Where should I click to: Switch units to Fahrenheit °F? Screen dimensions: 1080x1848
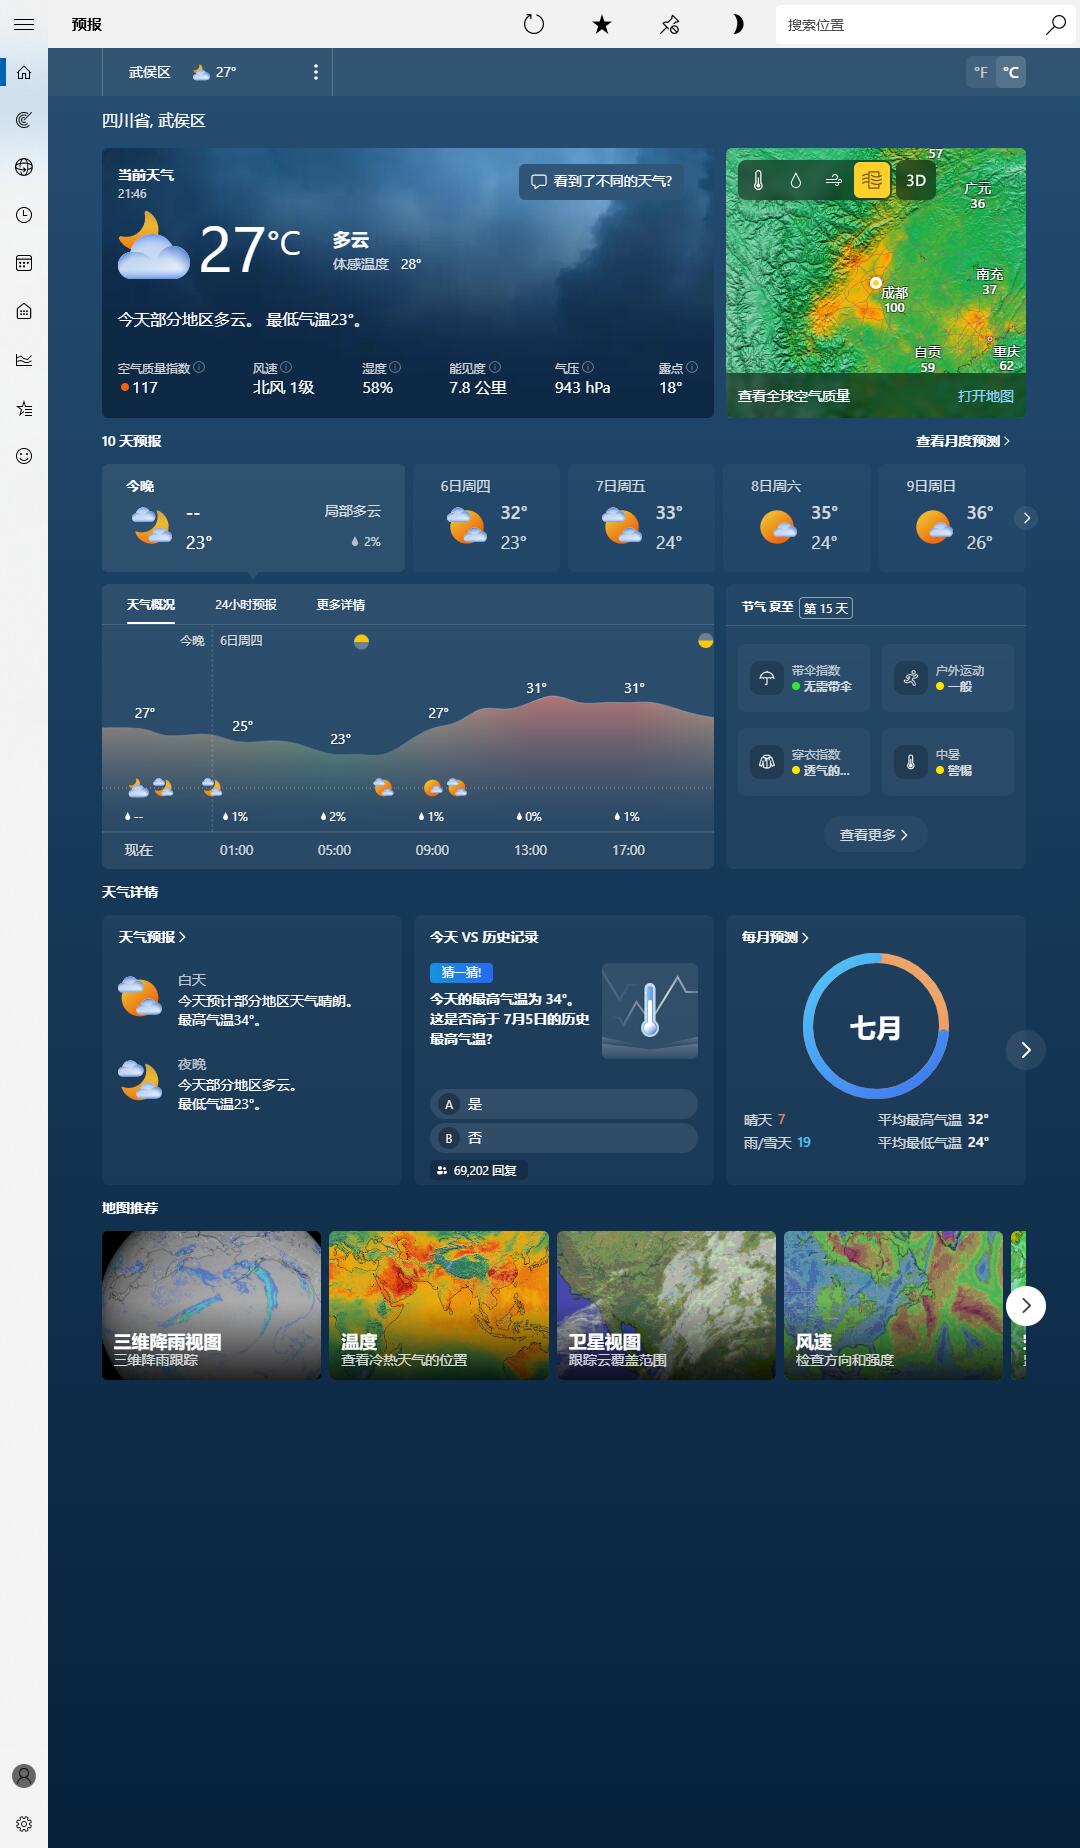(x=981, y=72)
